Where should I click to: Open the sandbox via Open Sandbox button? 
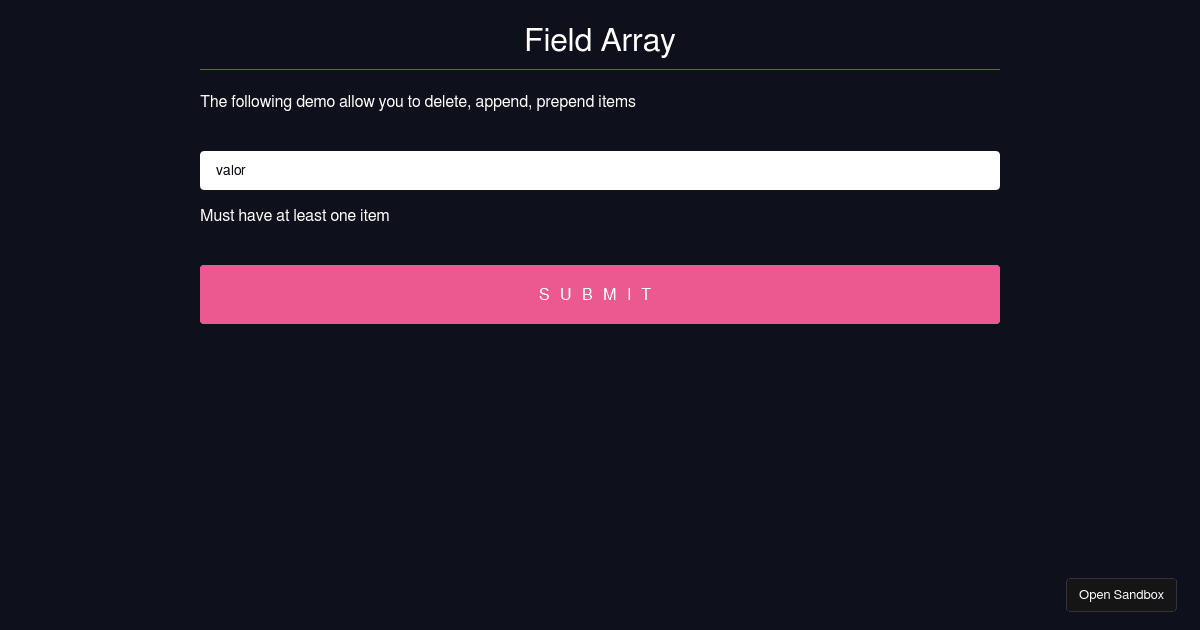pyautogui.click(x=1121, y=594)
